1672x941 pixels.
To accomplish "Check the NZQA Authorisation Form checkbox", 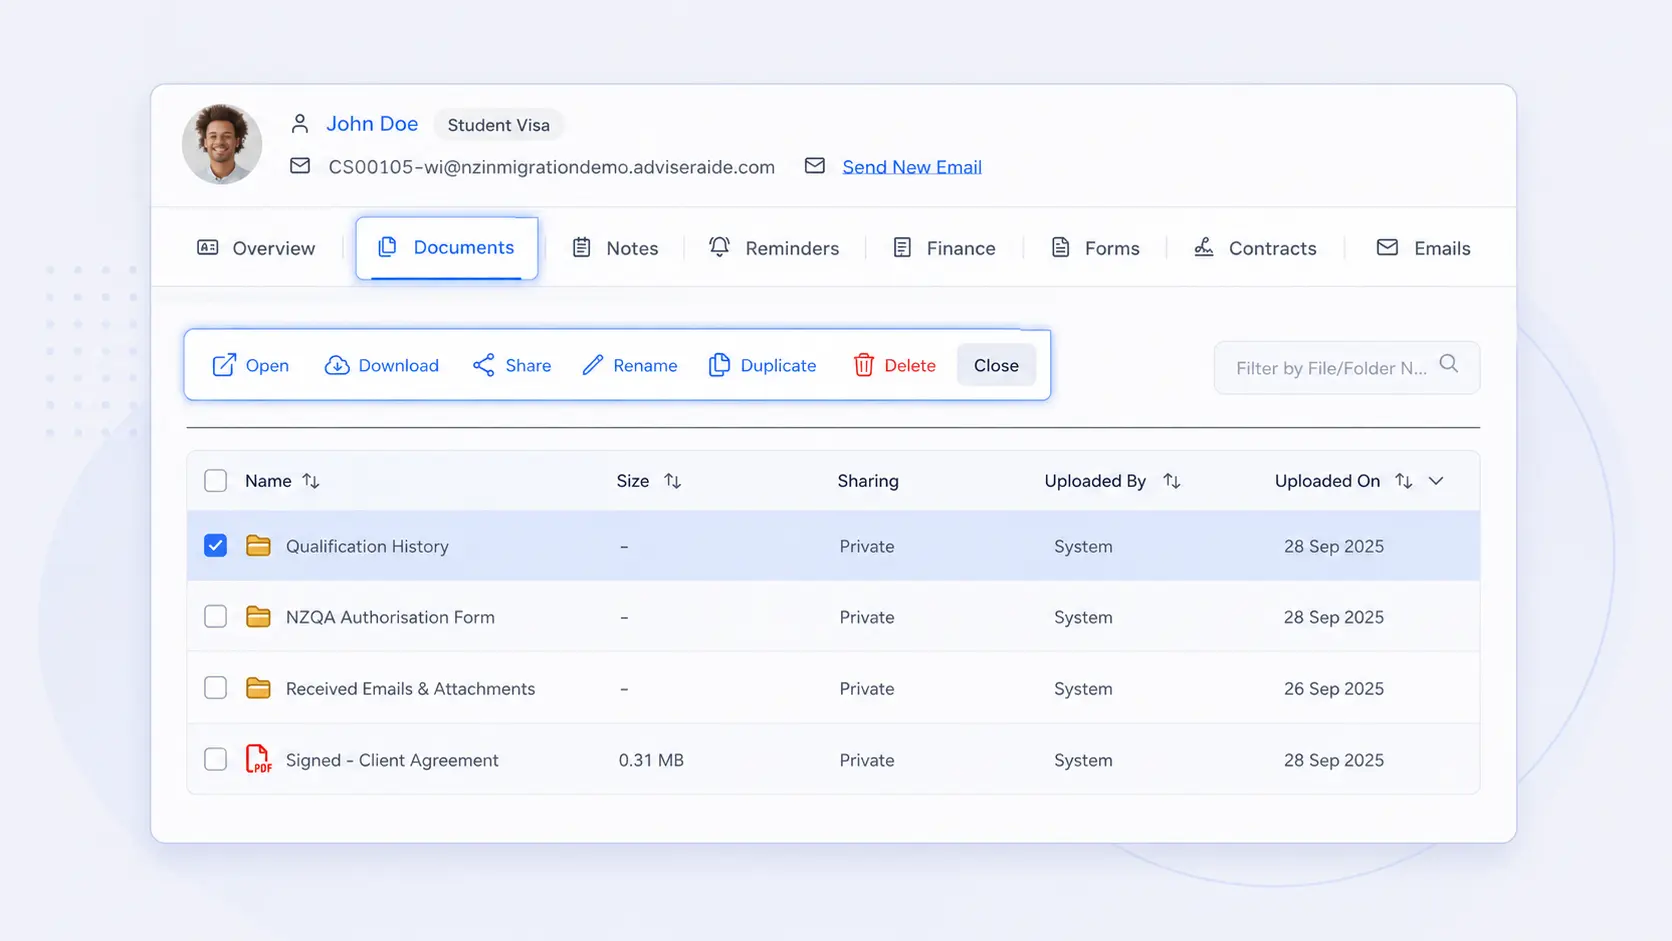I will coord(215,616).
